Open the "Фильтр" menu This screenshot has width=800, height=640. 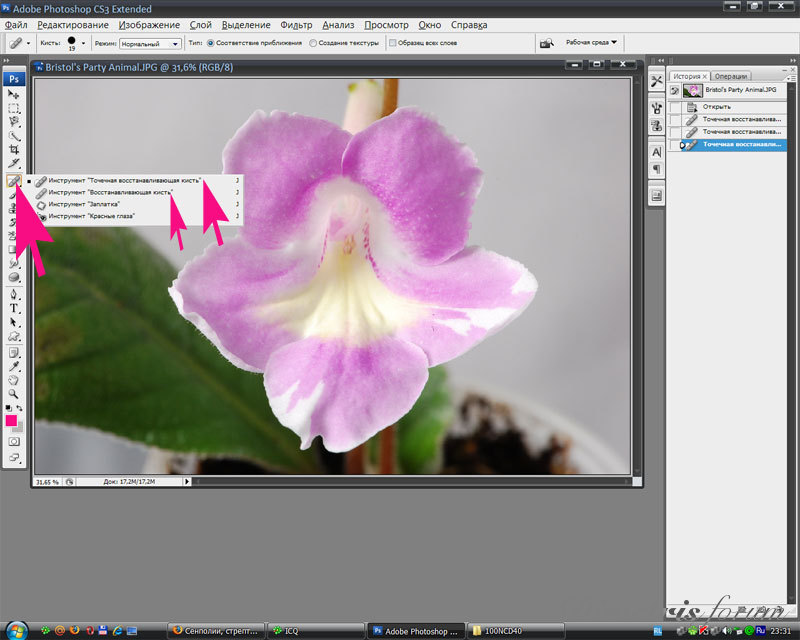click(x=296, y=23)
